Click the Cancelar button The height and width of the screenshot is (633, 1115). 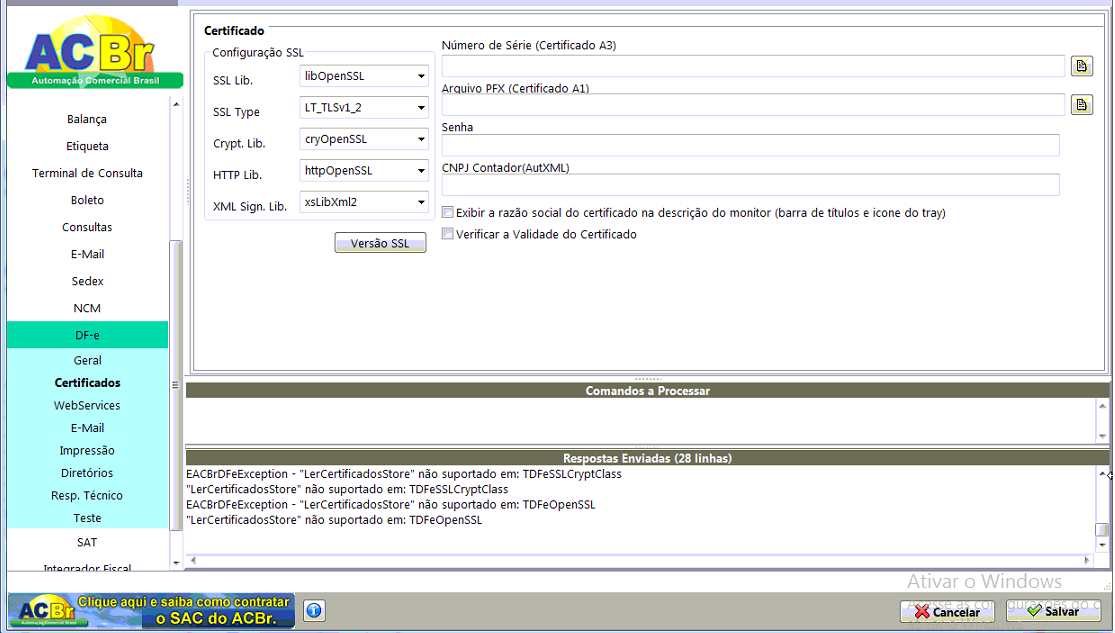[x=947, y=612]
